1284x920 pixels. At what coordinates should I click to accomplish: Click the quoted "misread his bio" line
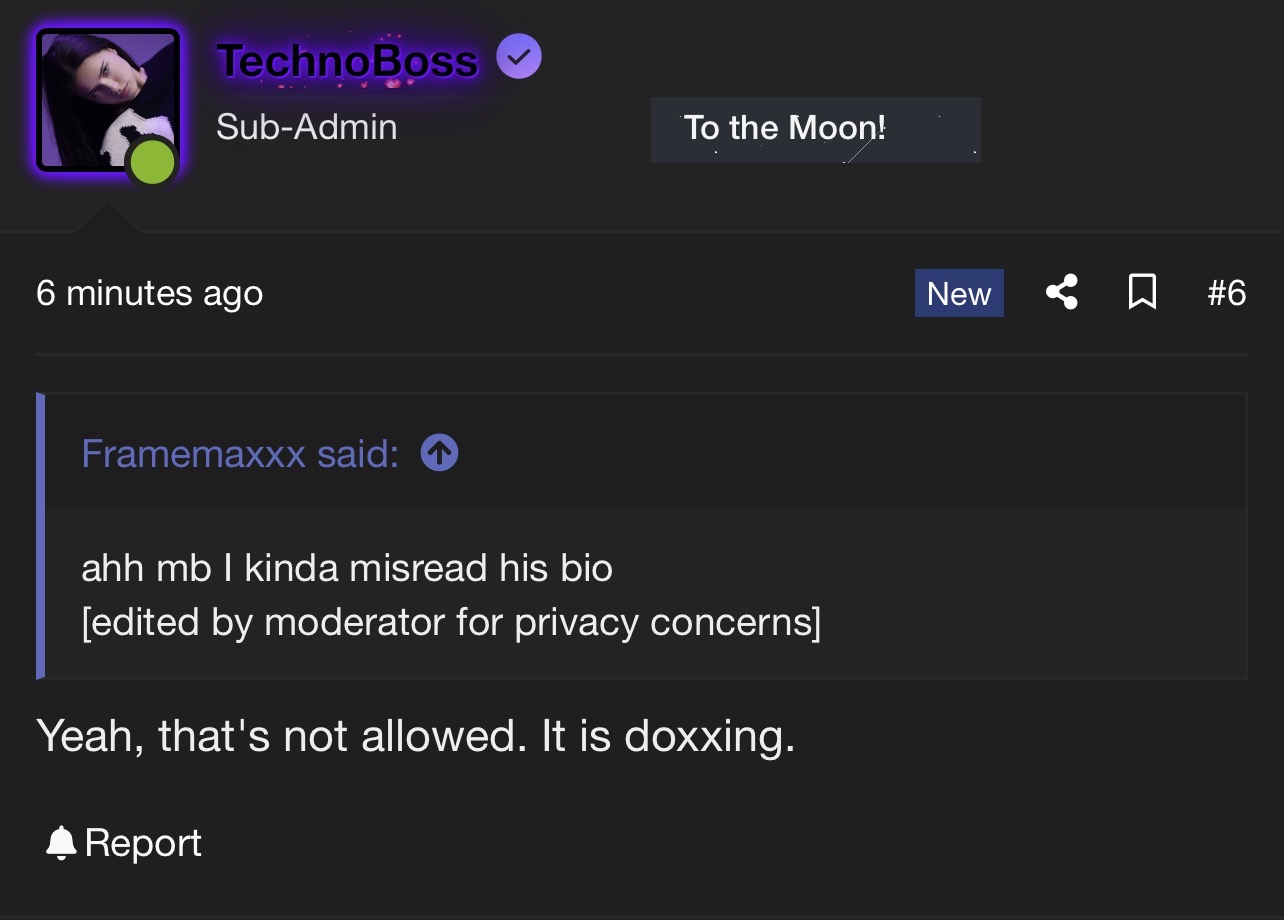pos(346,568)
